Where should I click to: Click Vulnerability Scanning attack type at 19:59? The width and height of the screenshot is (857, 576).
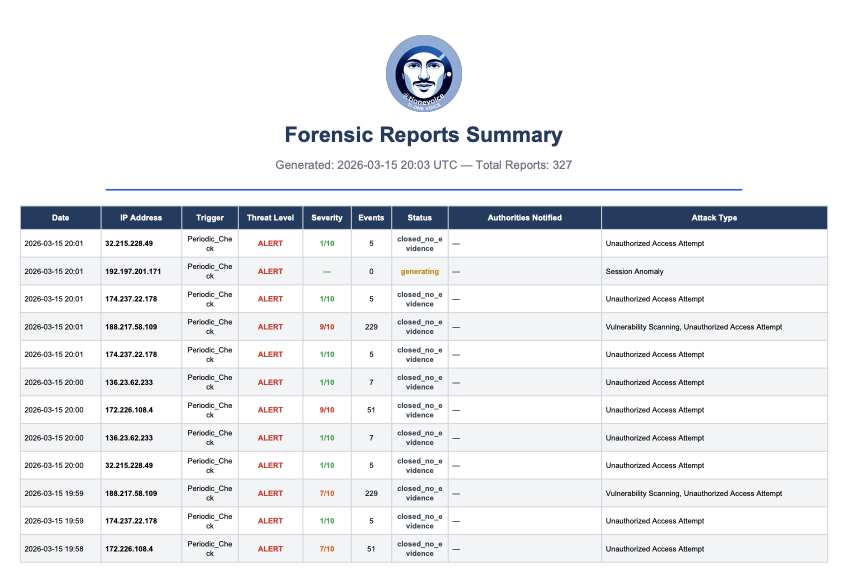(x=694, y=493)
